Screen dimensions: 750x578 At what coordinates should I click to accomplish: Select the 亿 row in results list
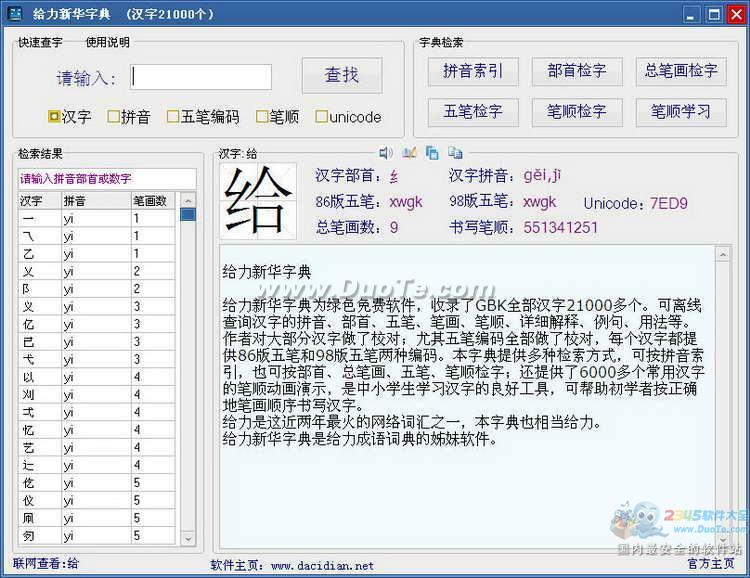coord(97,324)
